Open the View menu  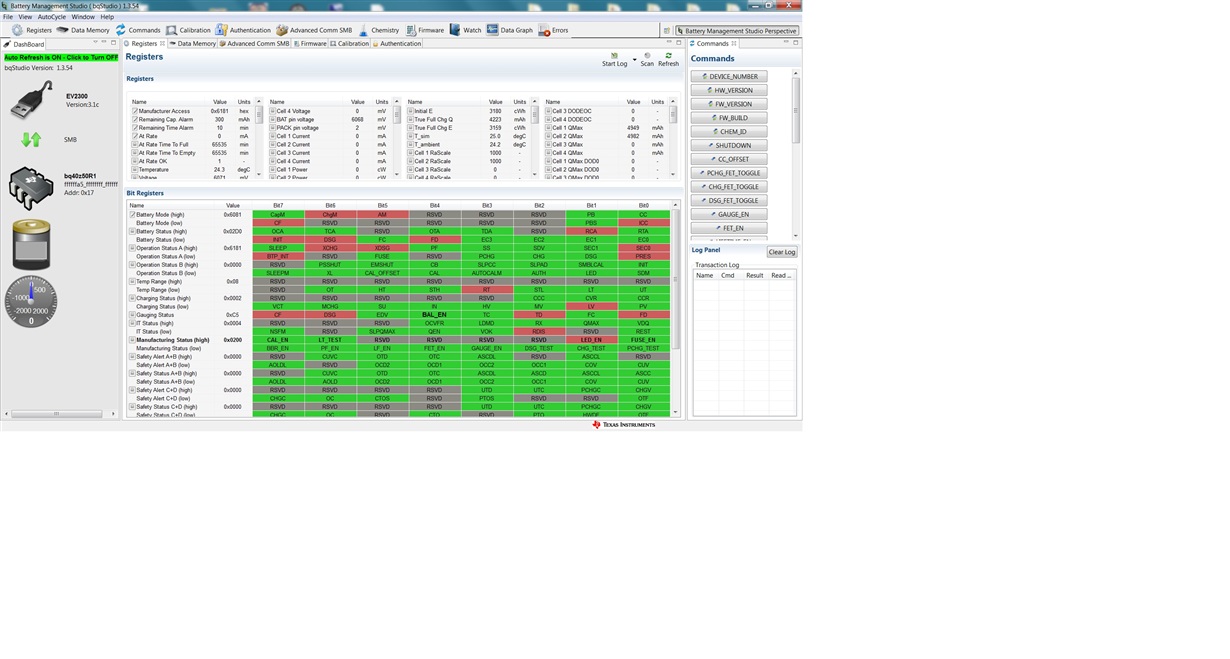coord(25,17)
